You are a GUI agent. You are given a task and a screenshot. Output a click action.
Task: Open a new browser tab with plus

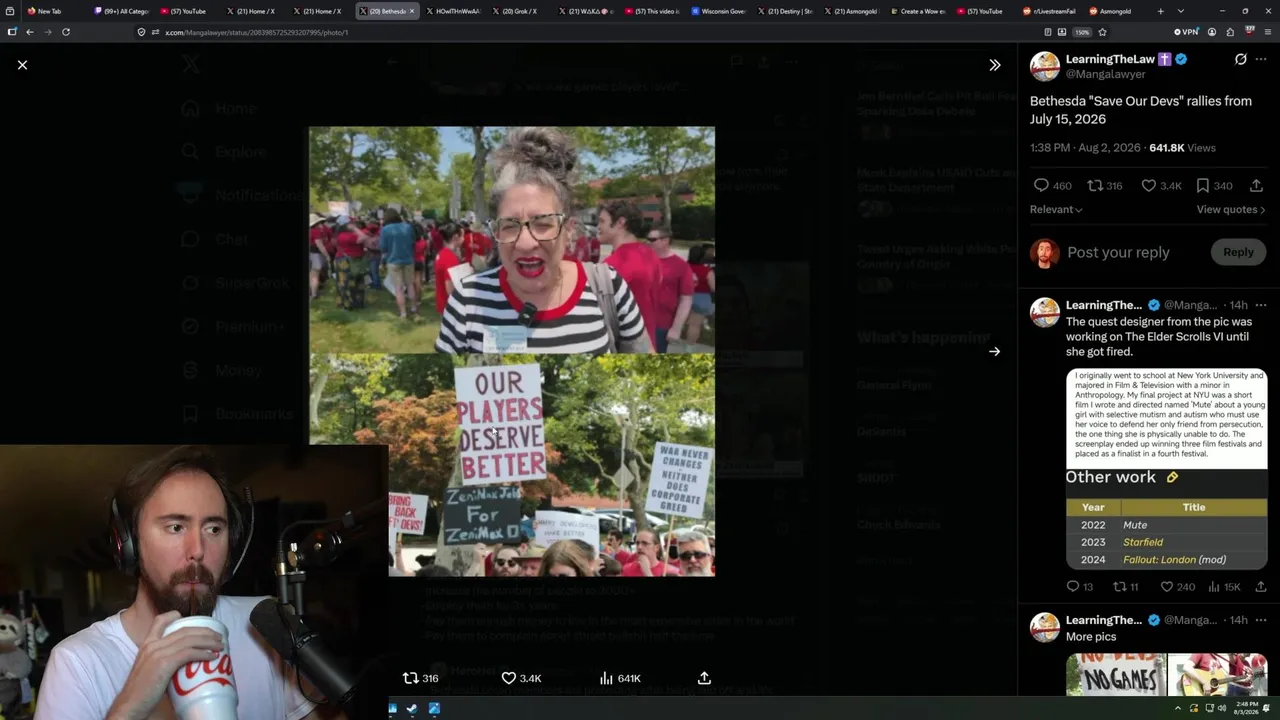tap(1160, 11)
